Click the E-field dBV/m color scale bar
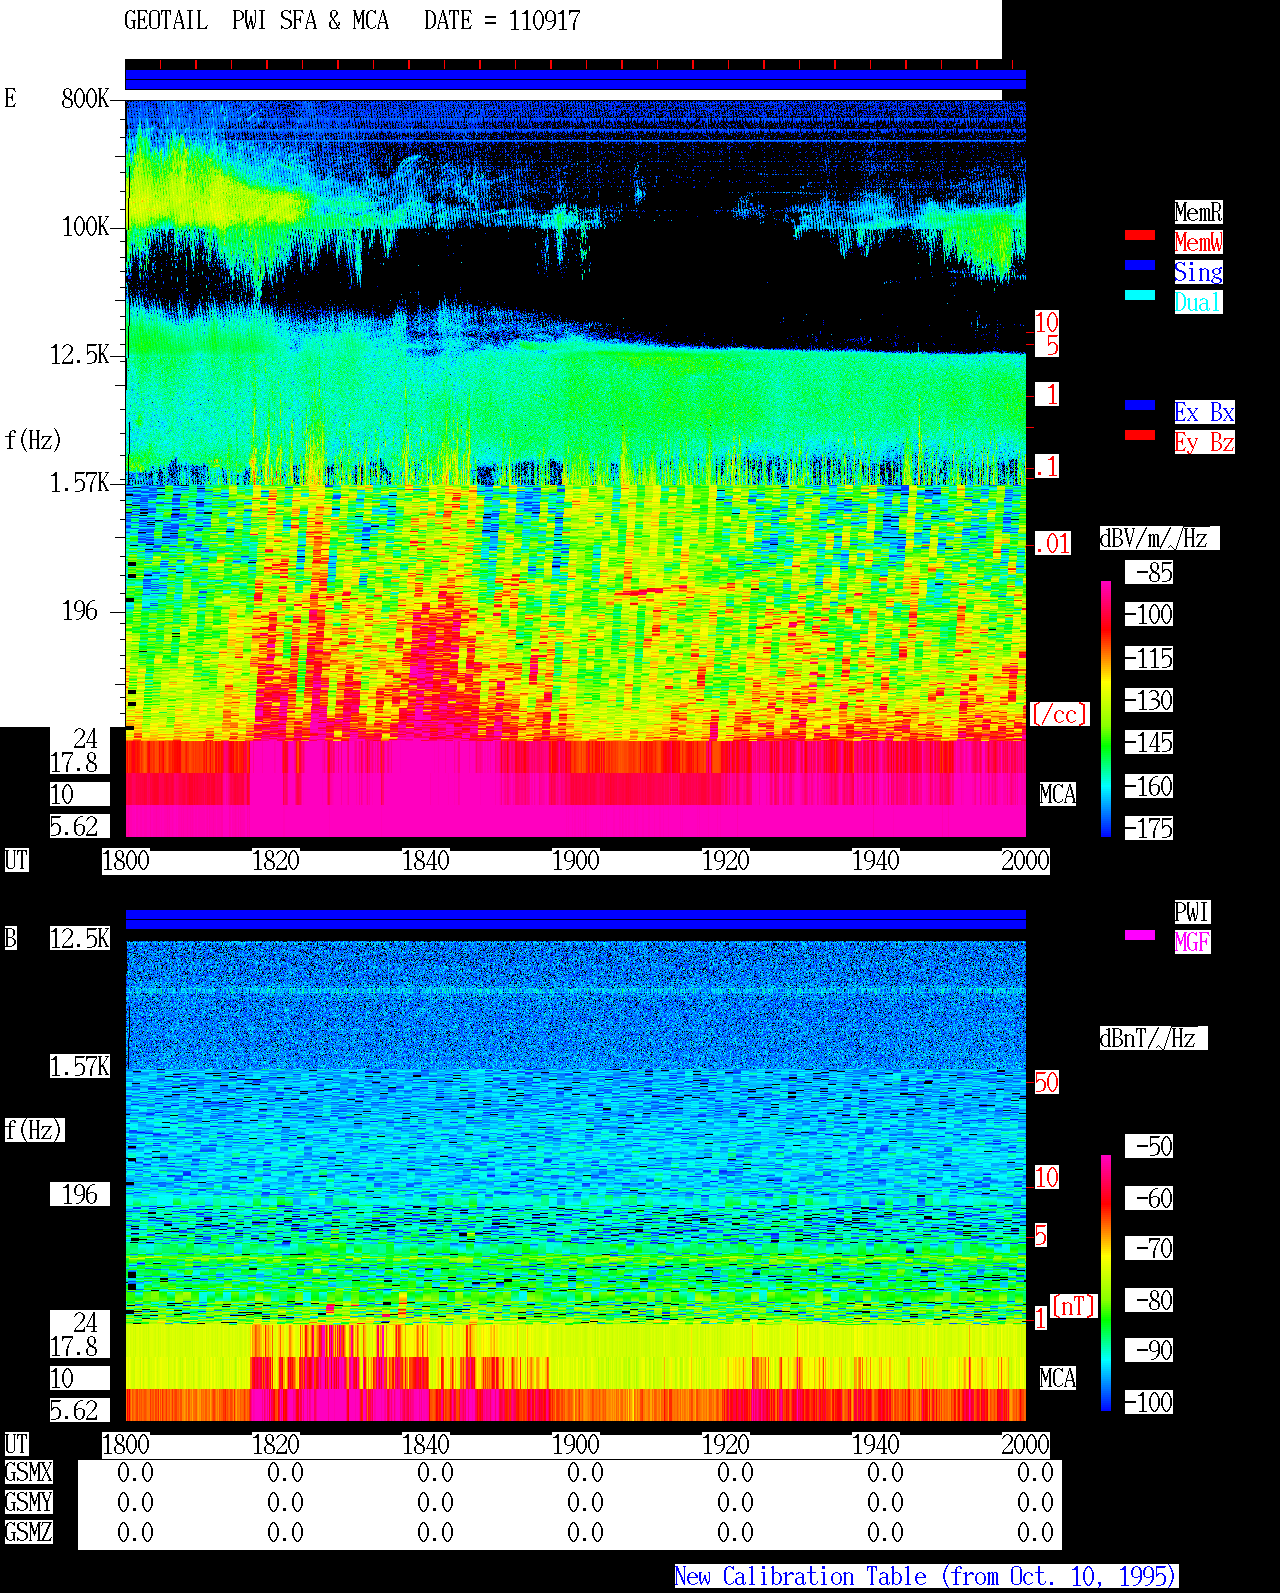This screenshot has width=1280, height=1593. point(1106,708)
